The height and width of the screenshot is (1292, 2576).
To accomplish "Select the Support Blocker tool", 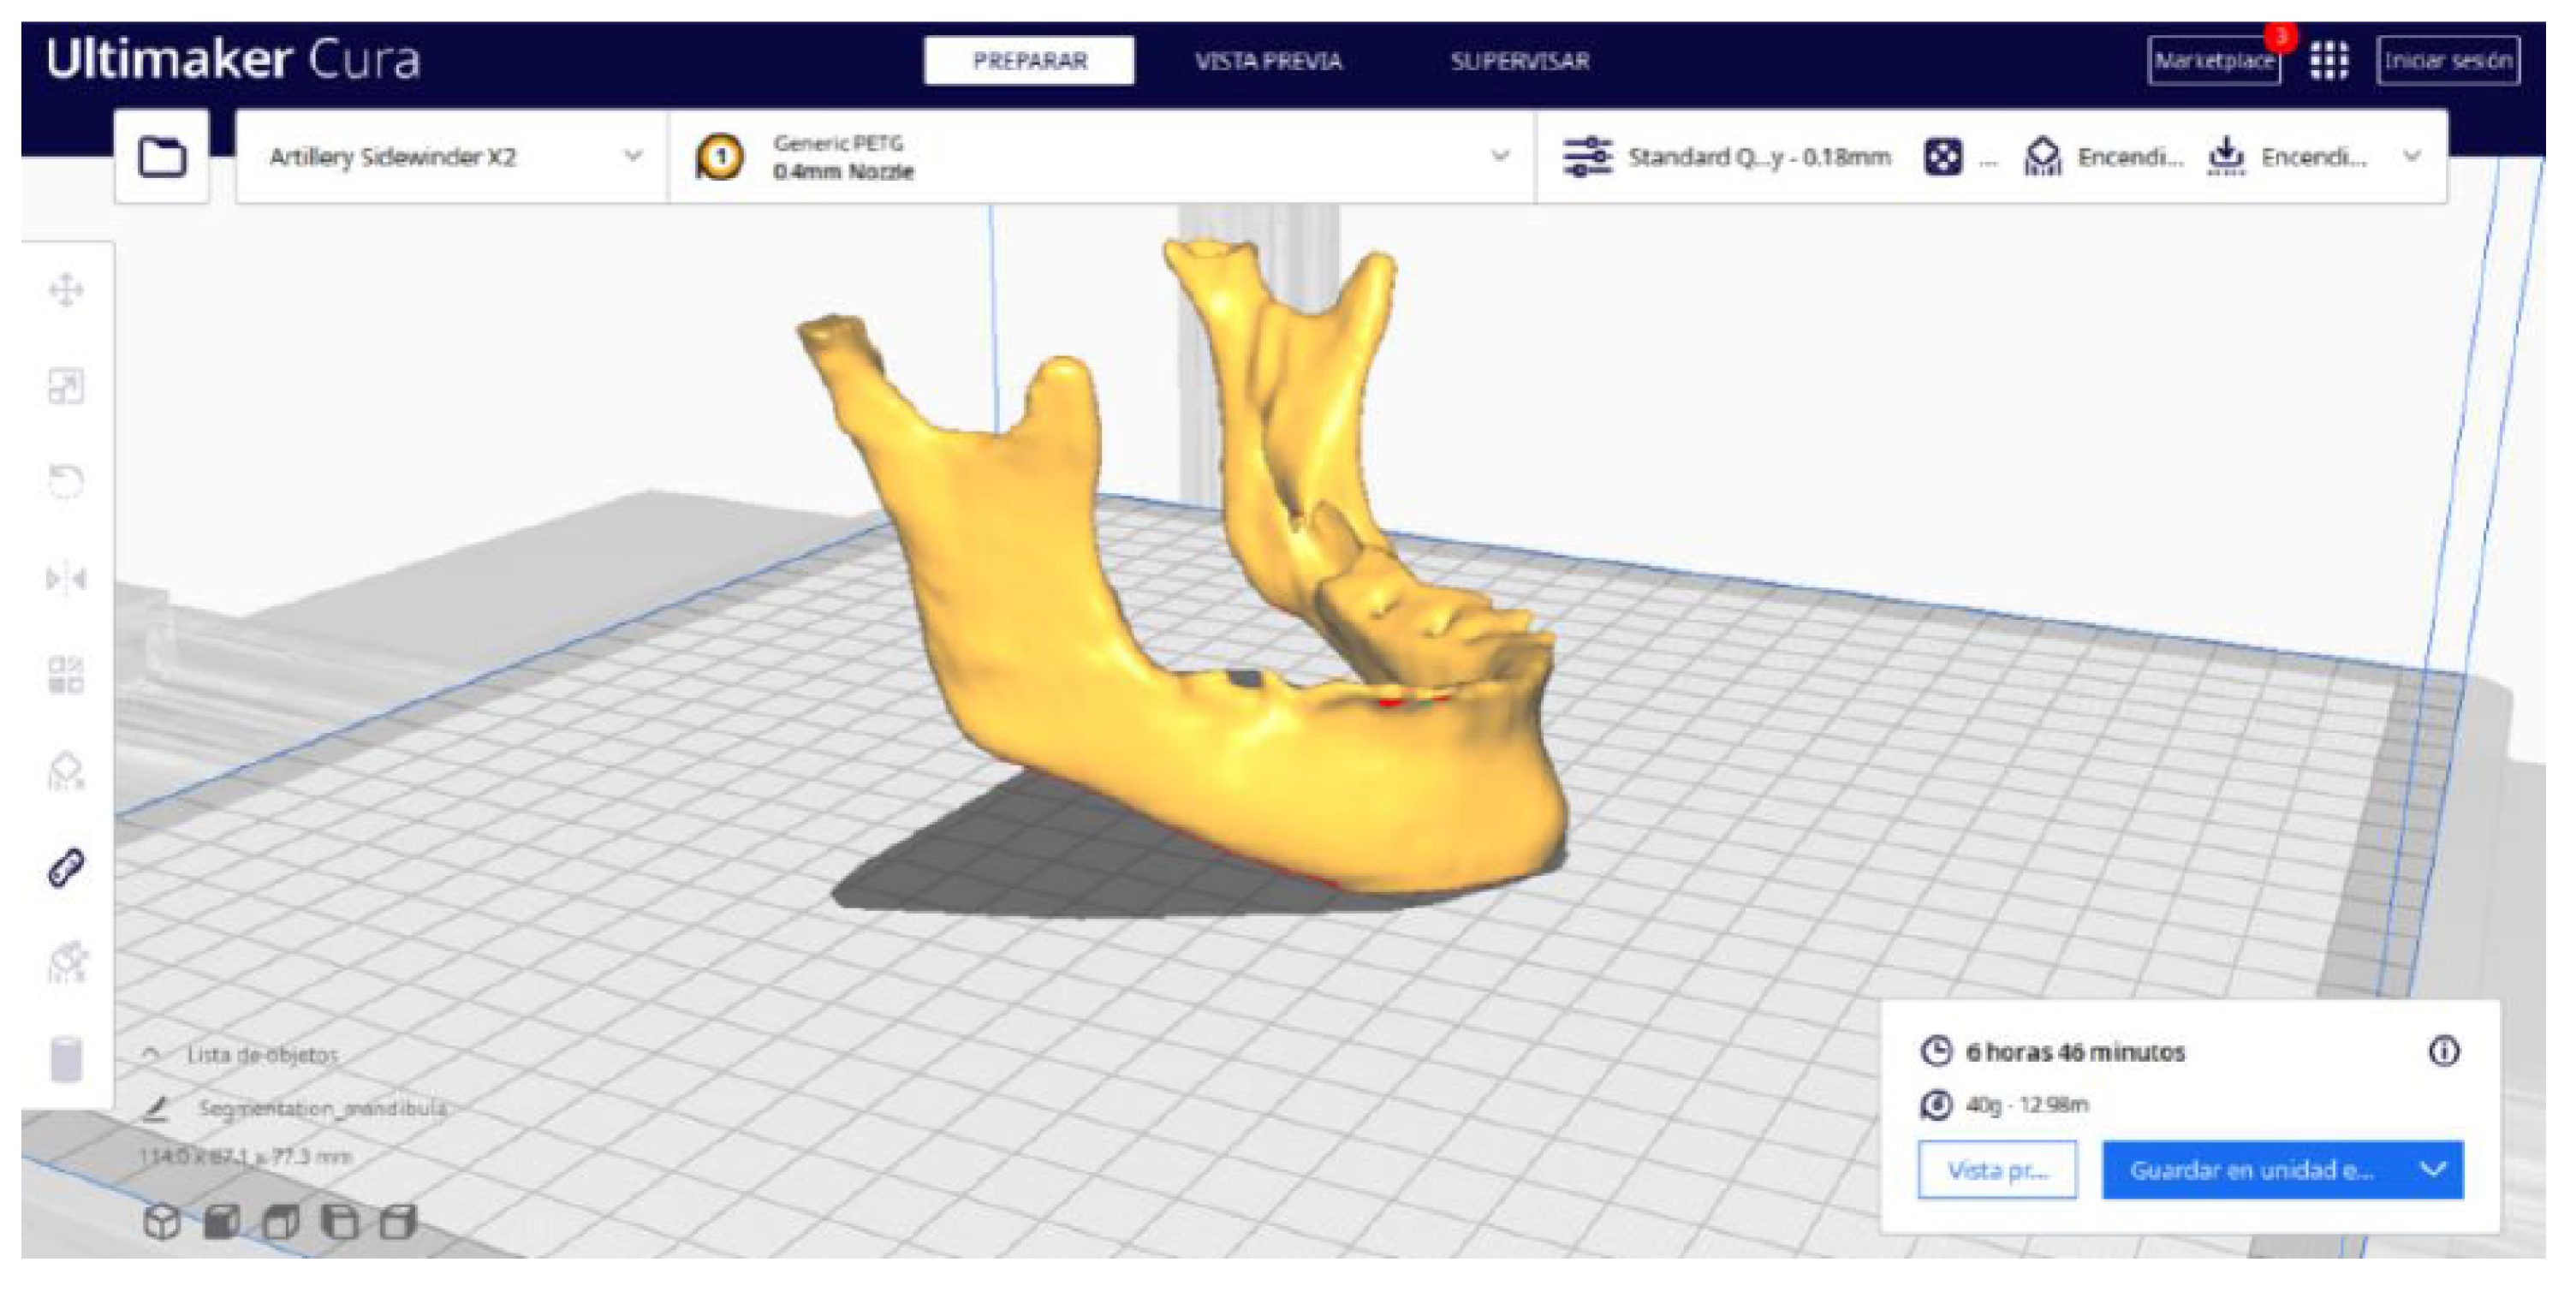I will point(66,771).
